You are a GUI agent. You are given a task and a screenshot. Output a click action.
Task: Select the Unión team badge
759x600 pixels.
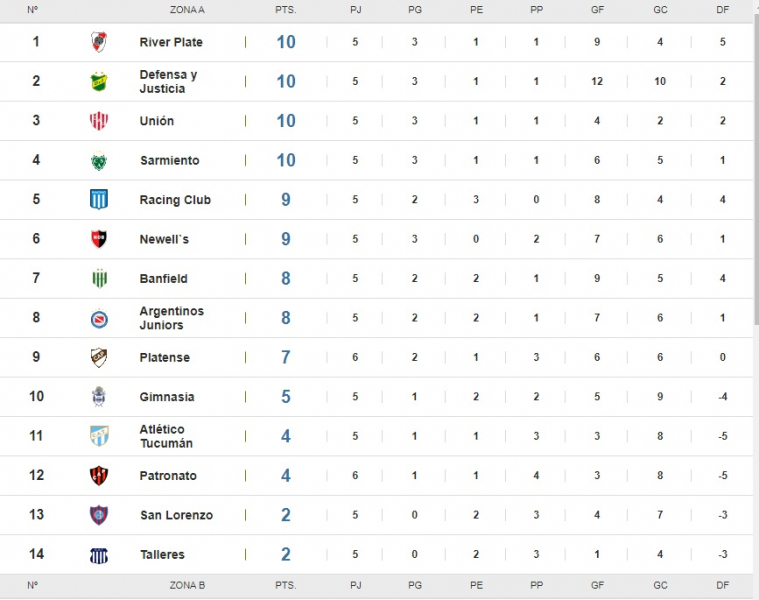pos(99,121)
